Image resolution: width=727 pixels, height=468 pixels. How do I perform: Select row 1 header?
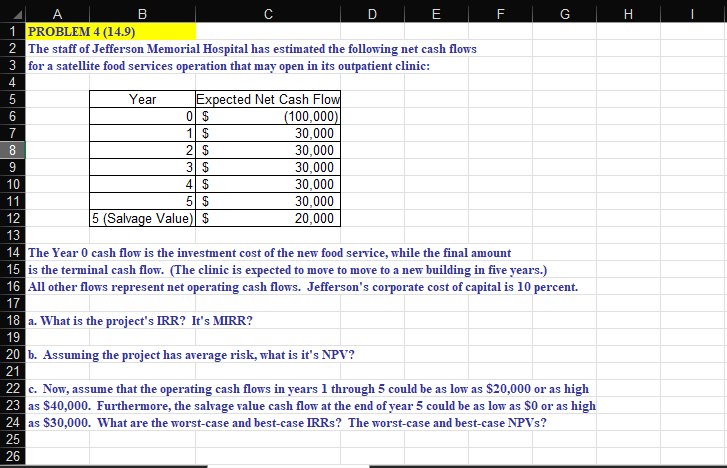(x=13, y=32)
